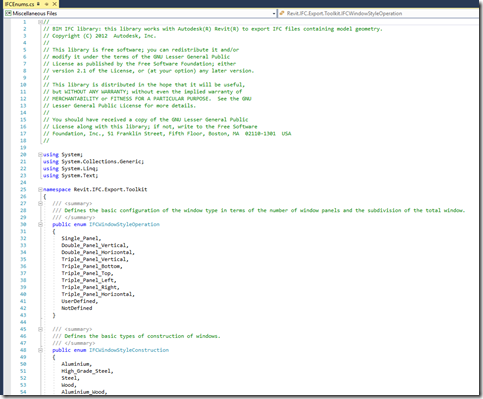Close the IFCEnums.cs tab
The image size is (483, 399).
tap(55, 4)
